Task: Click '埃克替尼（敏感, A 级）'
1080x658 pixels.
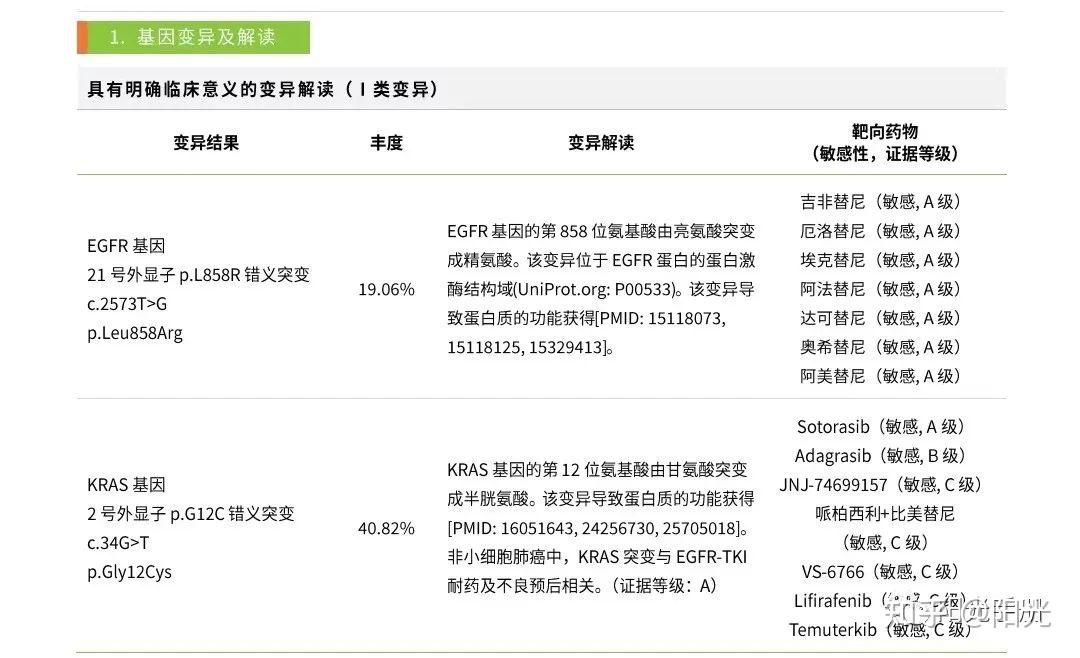Action: (881, 260)
